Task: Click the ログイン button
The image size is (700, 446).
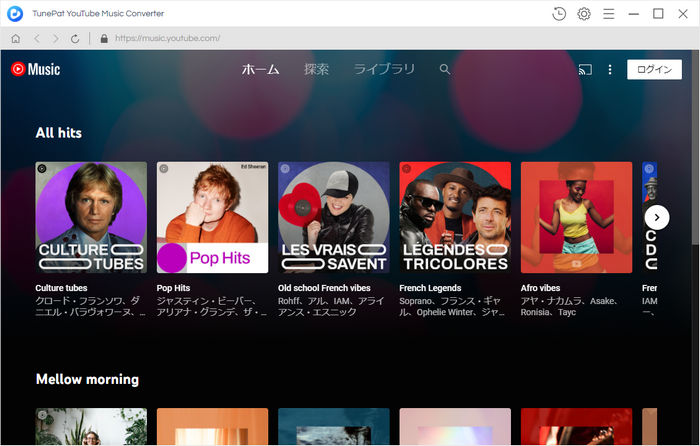Action: 654,69
